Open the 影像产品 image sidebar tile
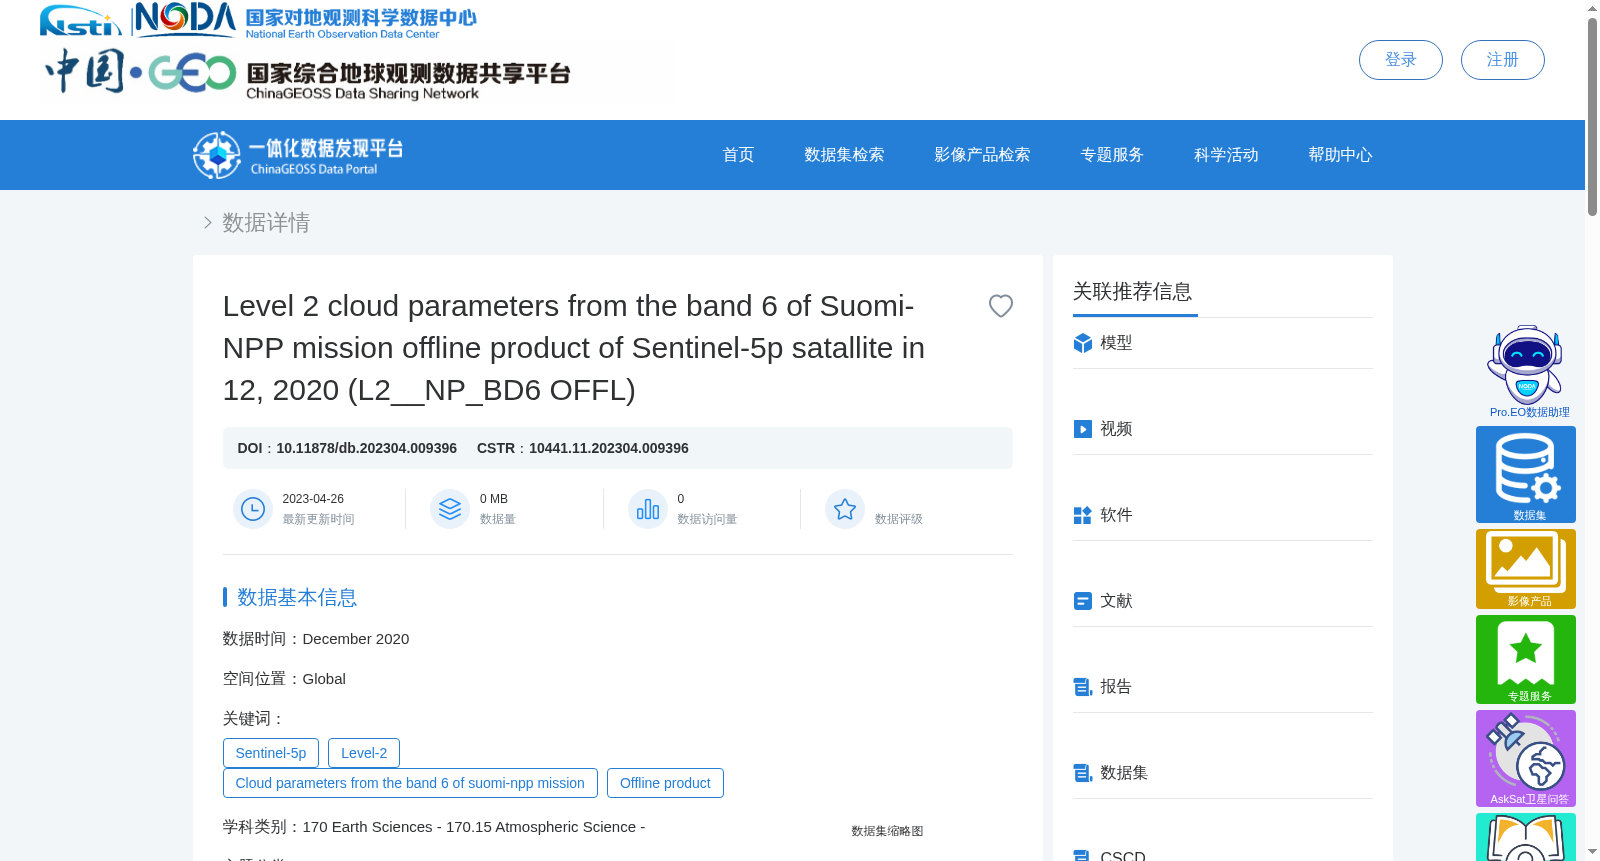Screen dimensions: 1600x861 tap(1526, 569)
